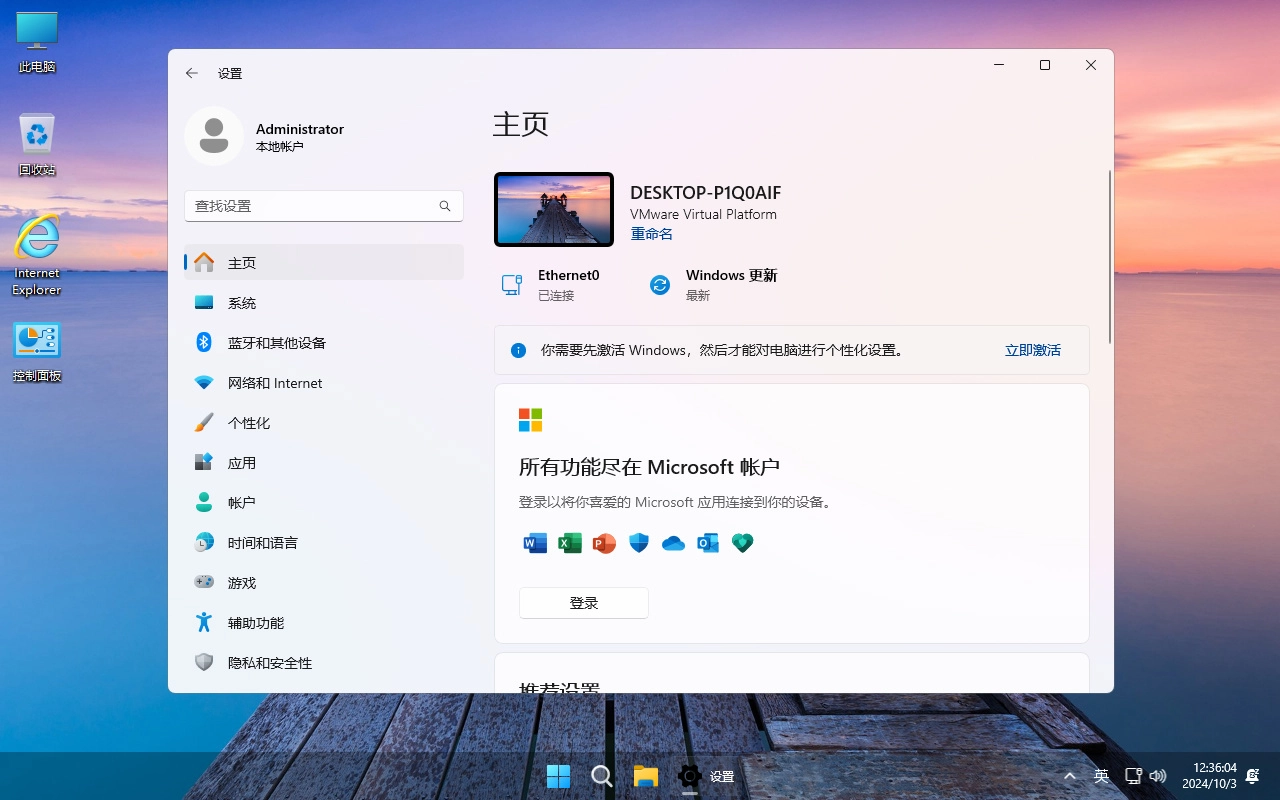Click the 查找设置 search field
Viewport: 1280px width, 800px height.
pos(323,205)
